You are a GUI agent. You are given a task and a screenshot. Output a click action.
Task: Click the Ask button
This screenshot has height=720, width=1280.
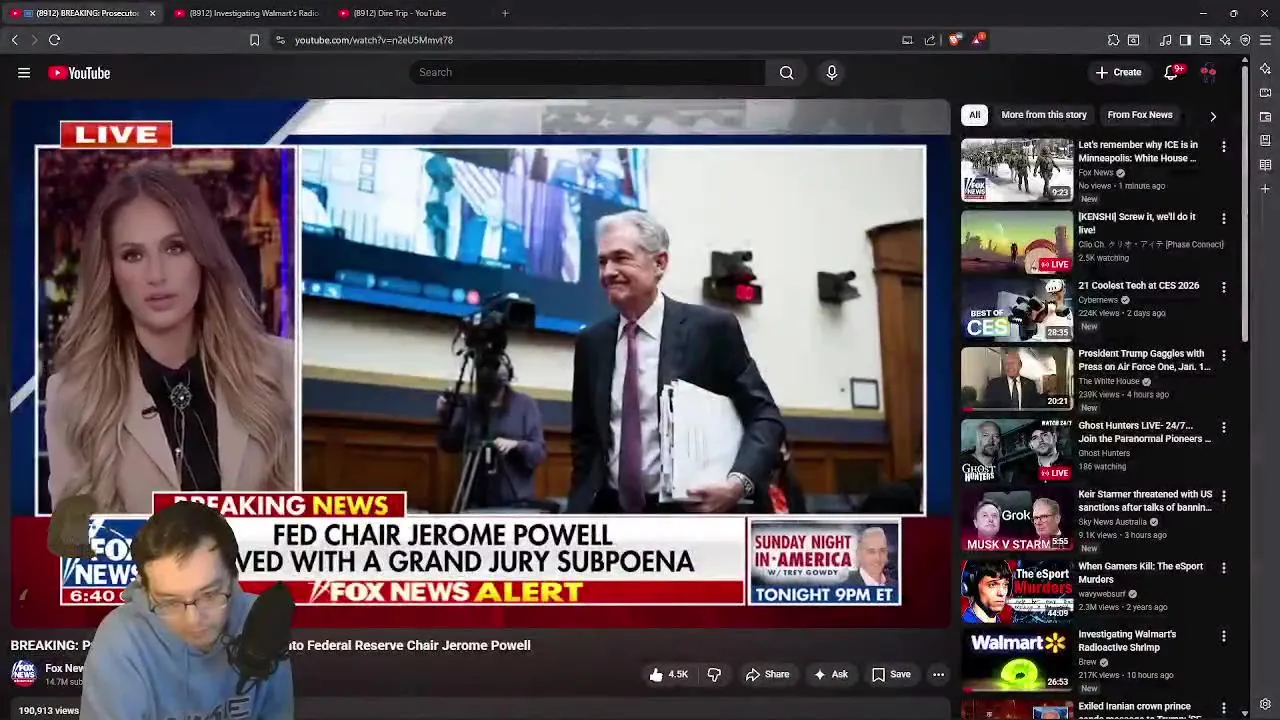coord(830,675)
